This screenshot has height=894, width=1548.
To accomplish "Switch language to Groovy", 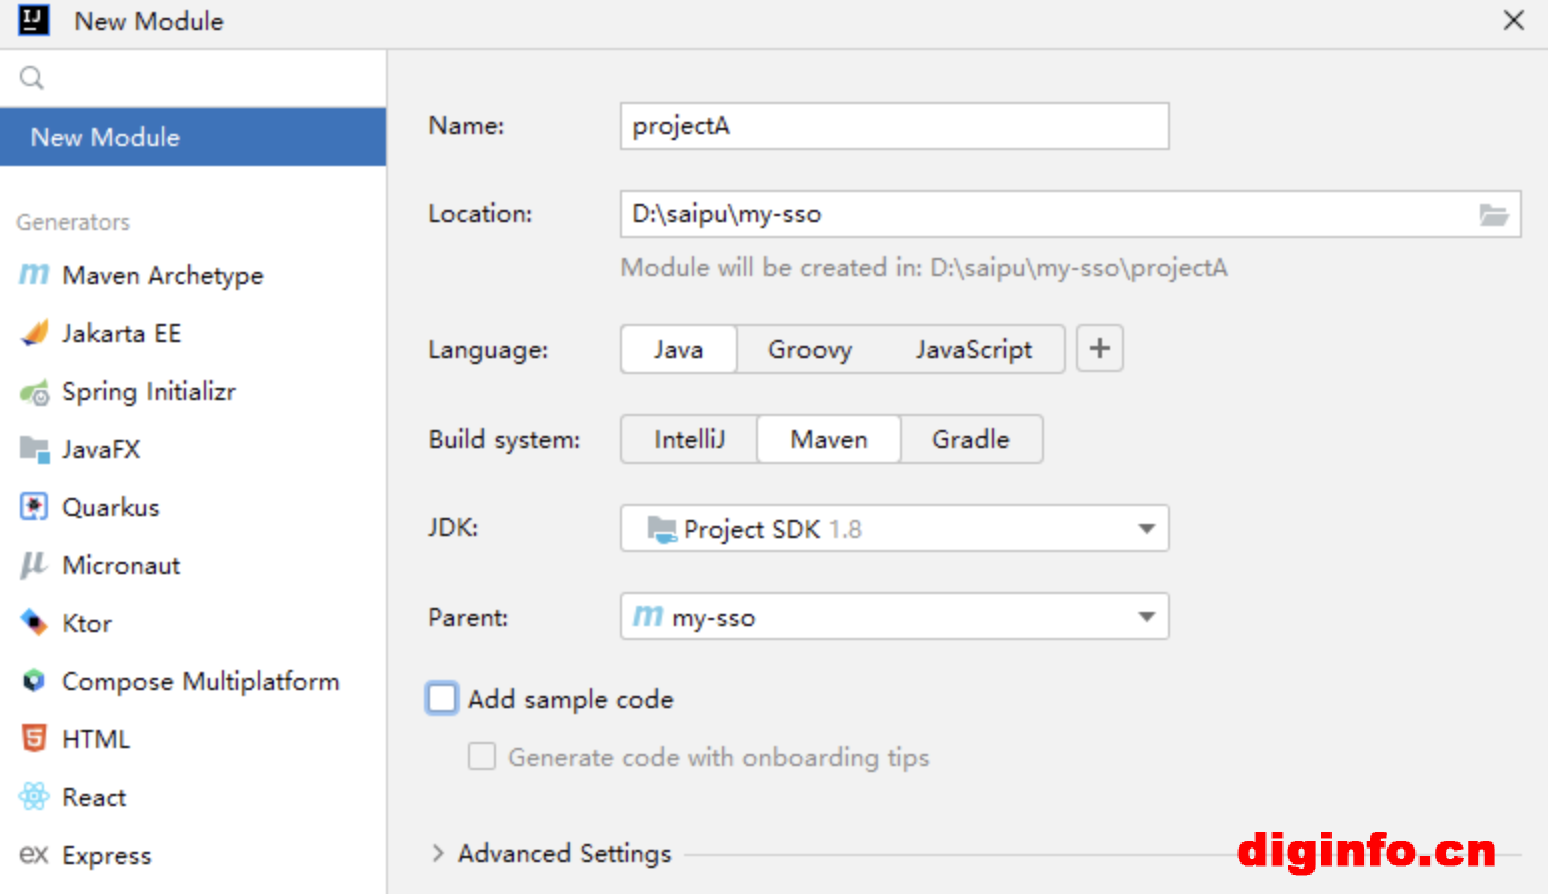I will pyautogui.click(x=809, y=350).
